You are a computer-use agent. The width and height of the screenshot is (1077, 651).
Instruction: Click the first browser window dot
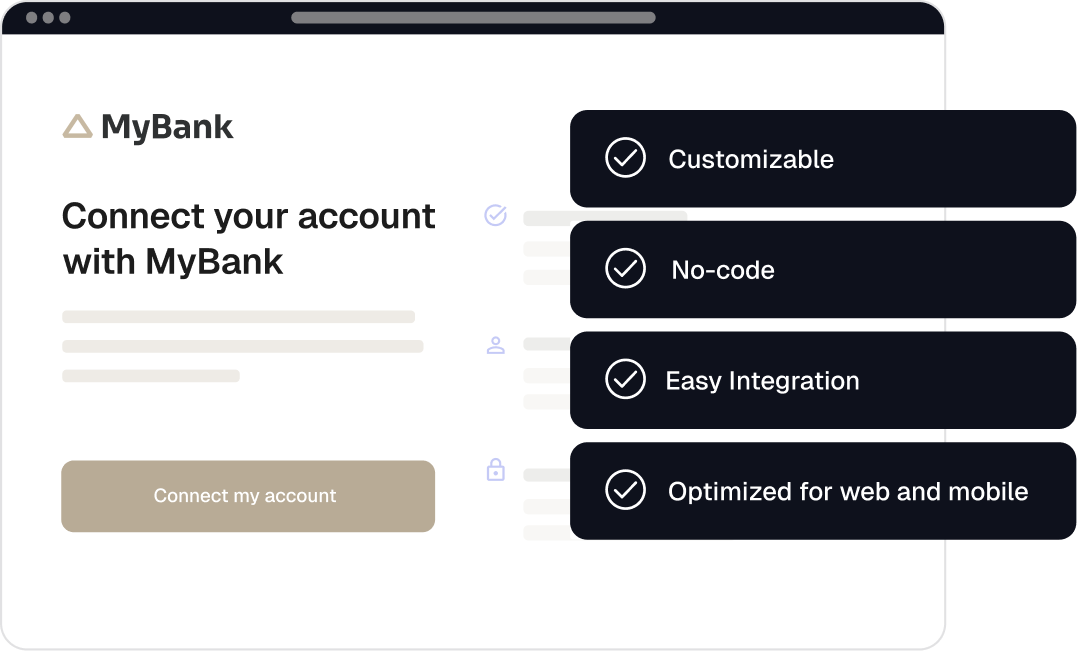32,18
